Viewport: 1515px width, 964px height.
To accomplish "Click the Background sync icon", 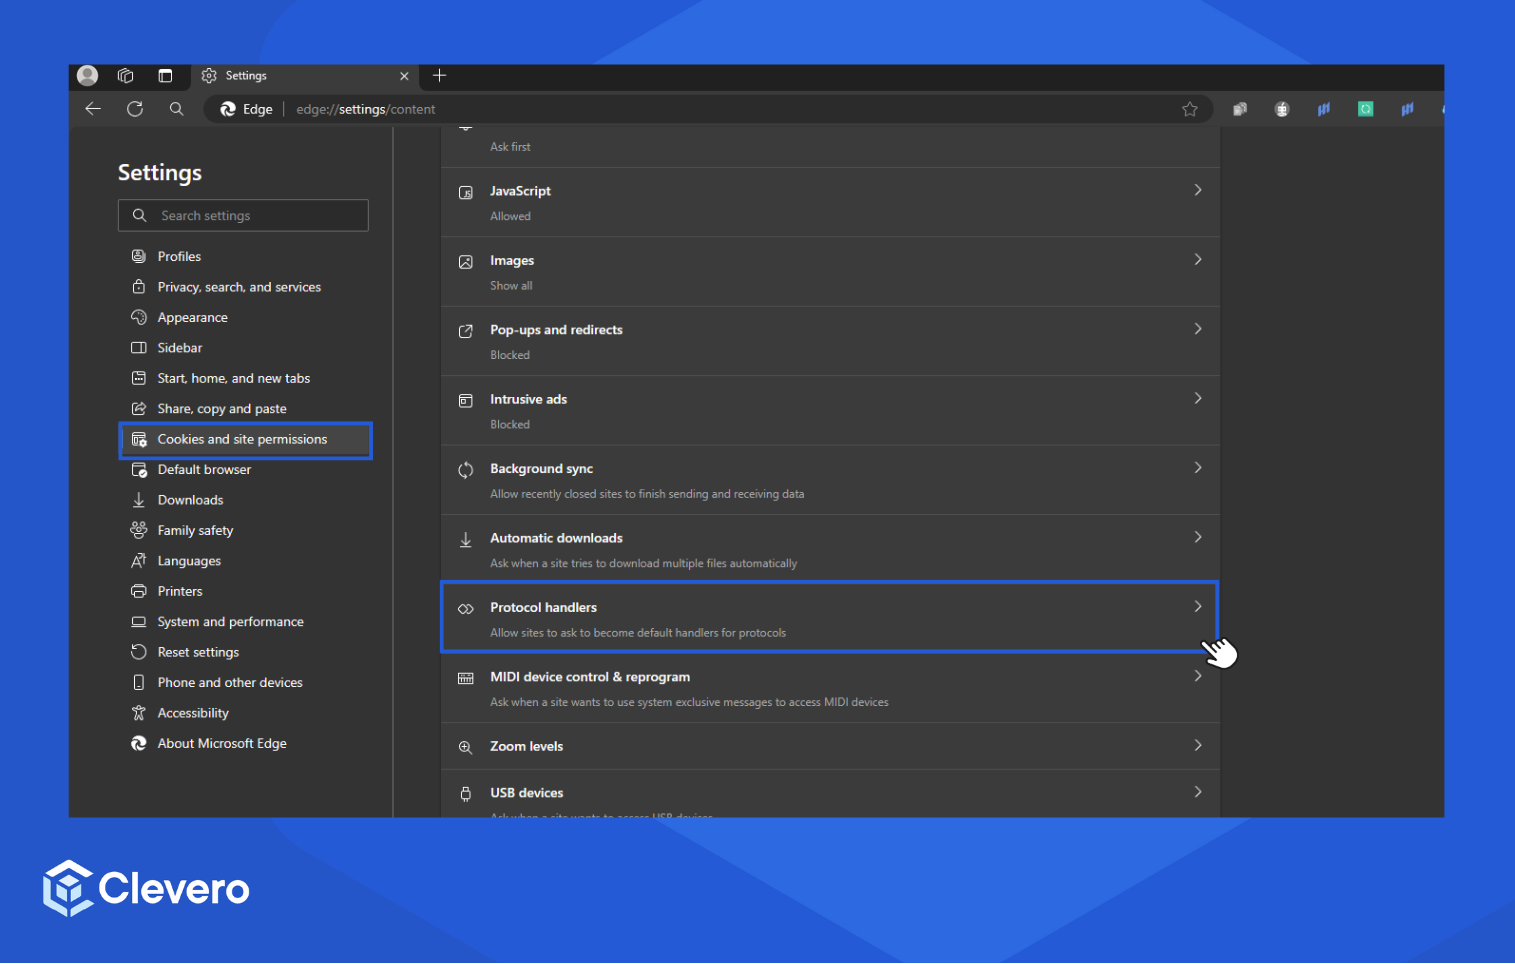I will coord(466,470).
